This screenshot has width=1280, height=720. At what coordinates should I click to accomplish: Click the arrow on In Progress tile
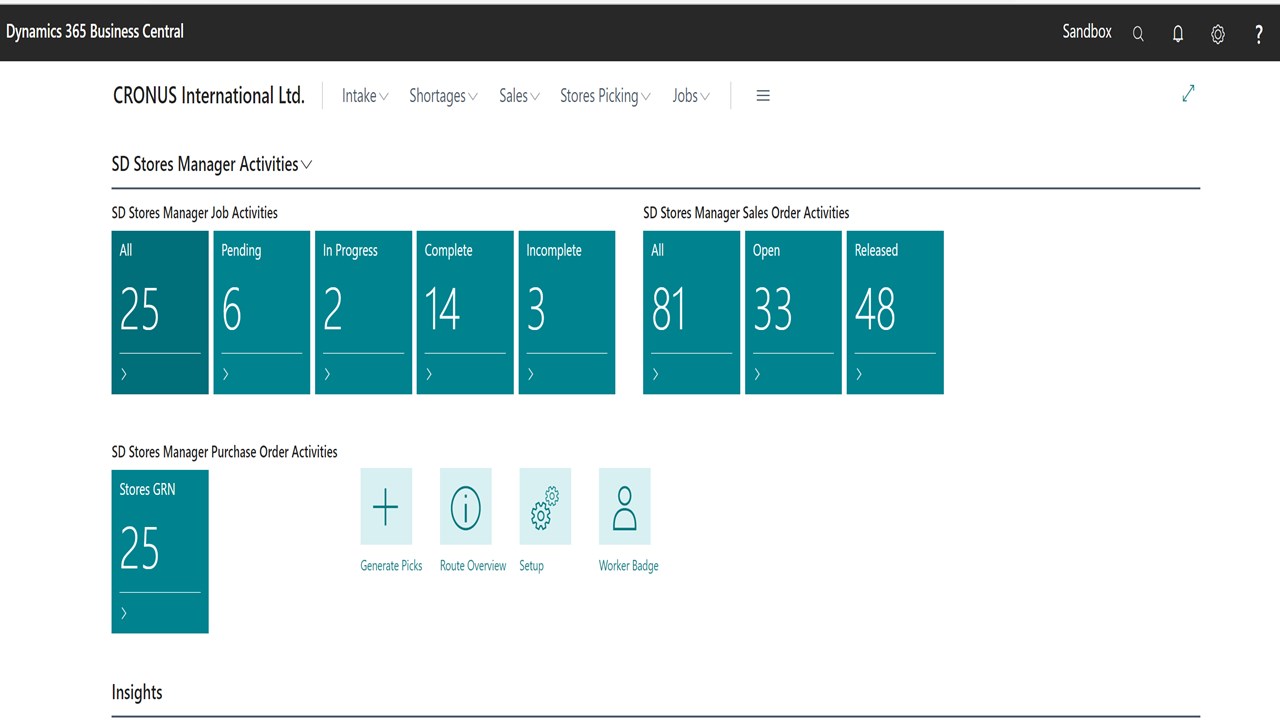tap(328, 374)
